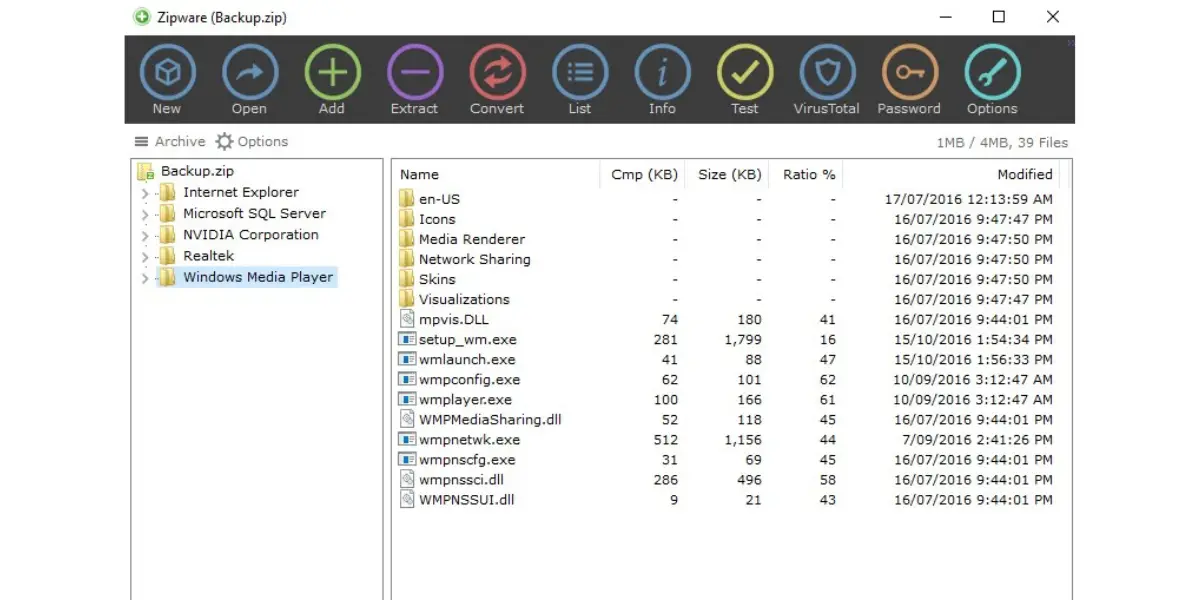Click the Open archive toolbar icon
This screenshot has height=600, width=1200.
coord(249,73)
